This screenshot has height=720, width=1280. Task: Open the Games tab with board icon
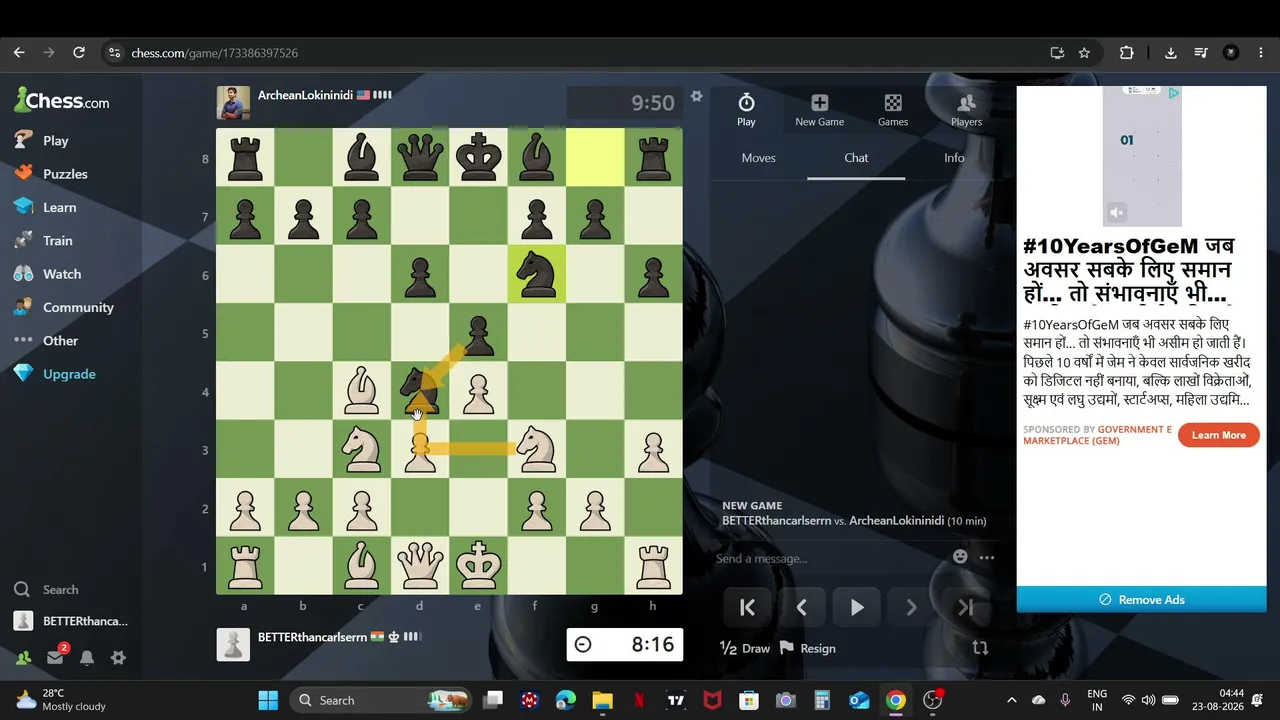(x=893, y=109)
